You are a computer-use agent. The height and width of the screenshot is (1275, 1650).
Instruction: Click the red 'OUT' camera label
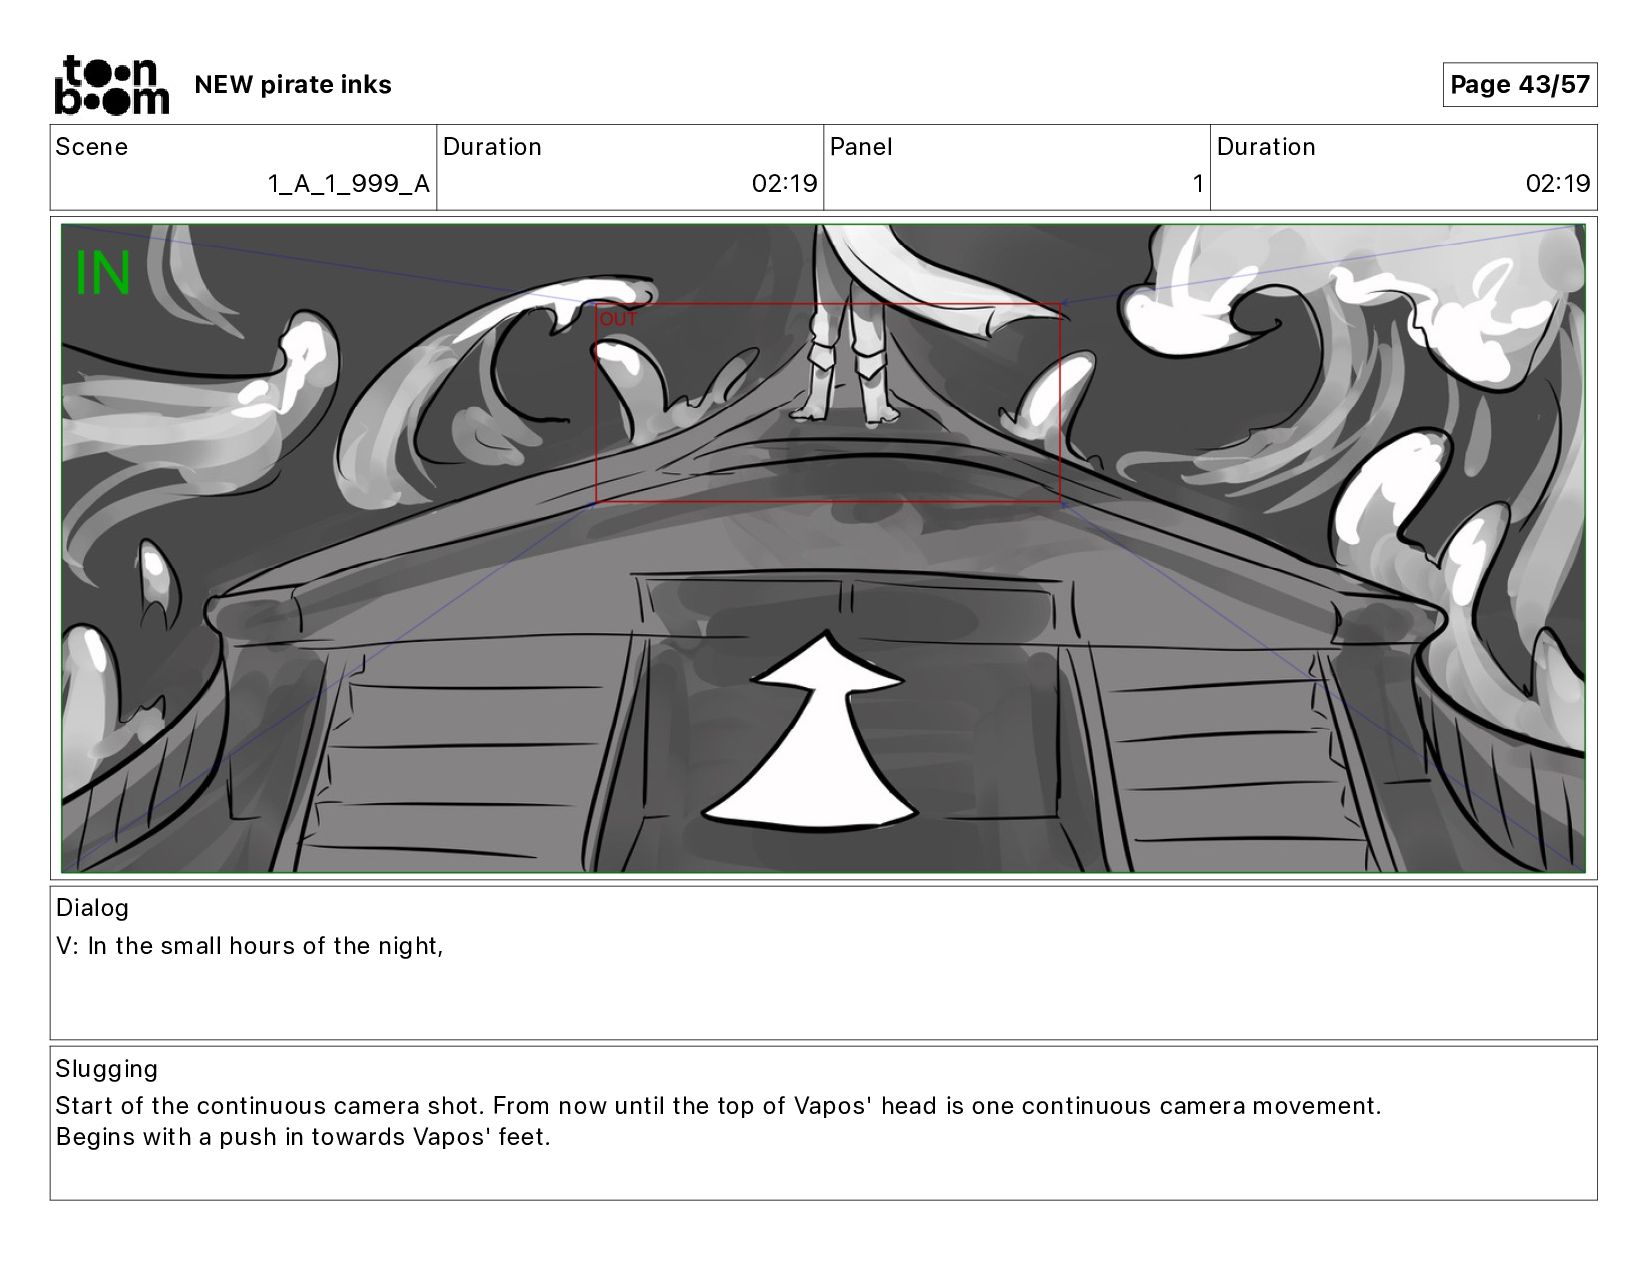tap(618, 320)
